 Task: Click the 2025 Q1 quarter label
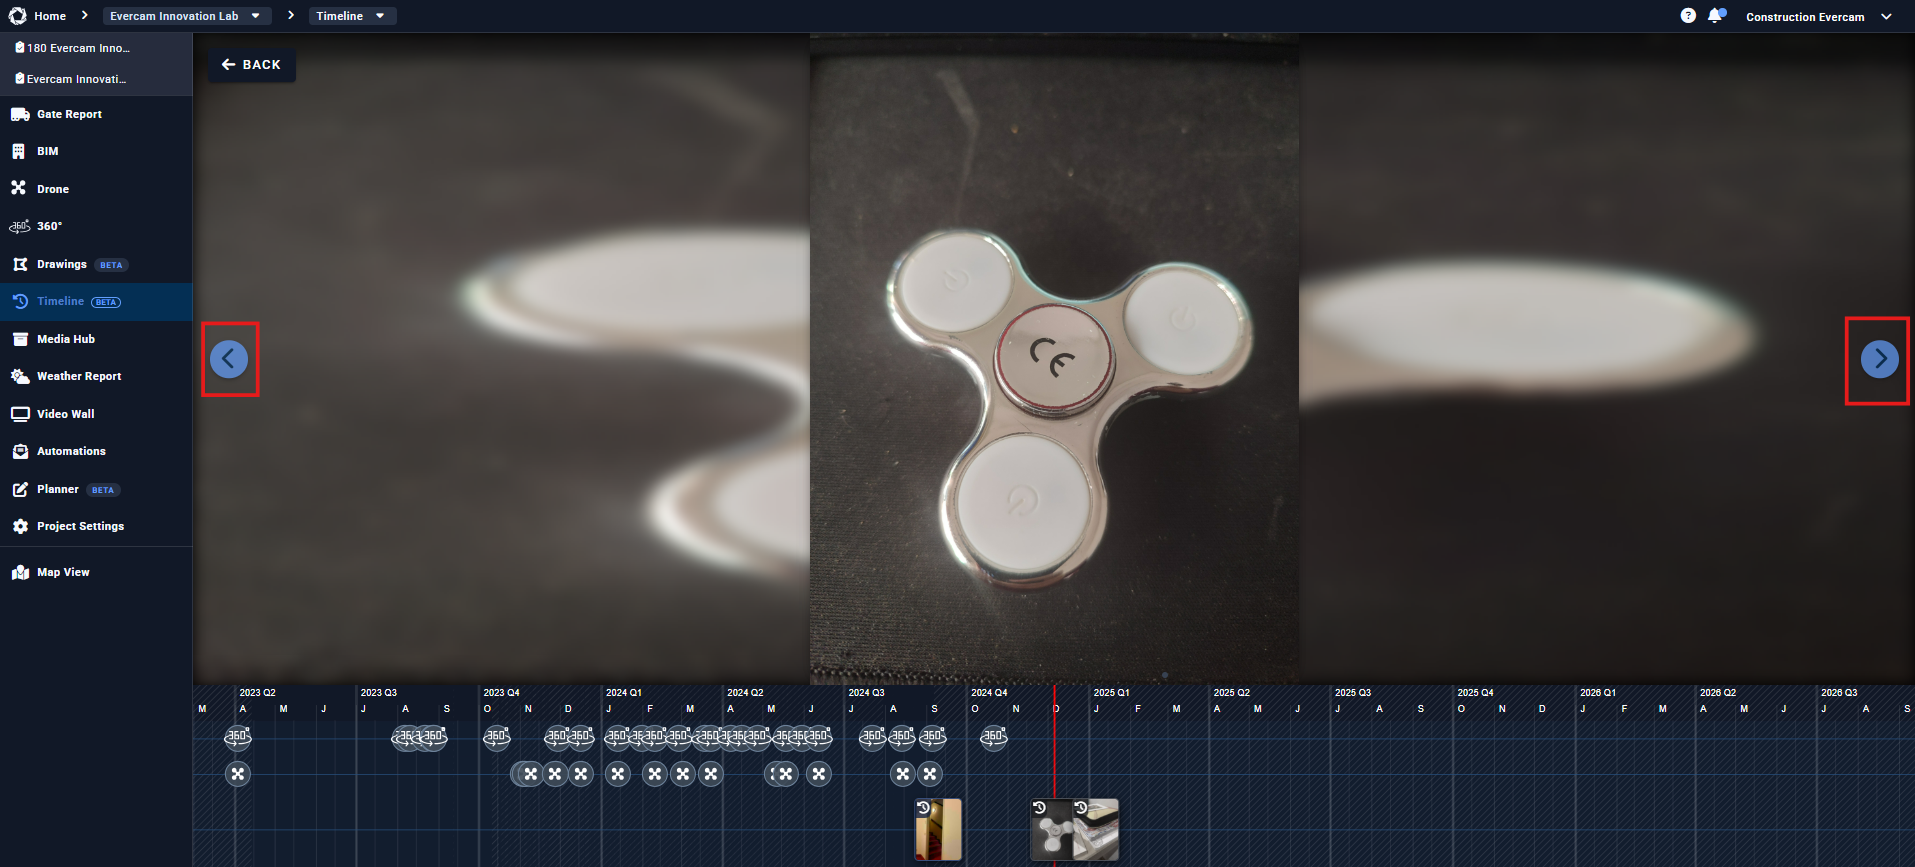click(1111, 692)
